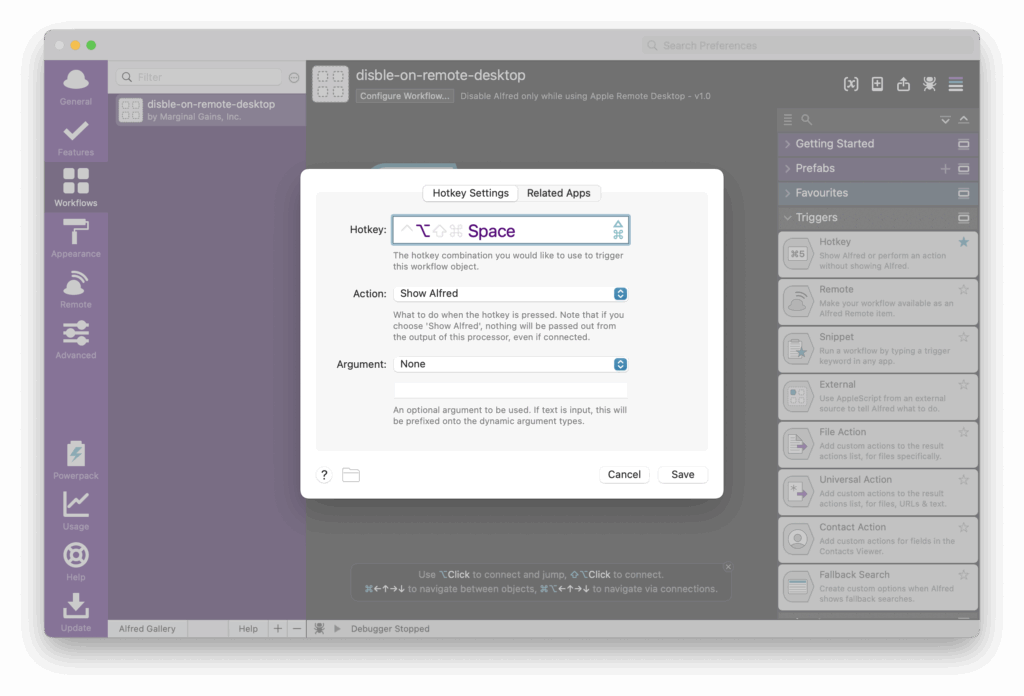The height and width of the screenshot is (696, 1024).
Task: Open the Usage statistics icon
Action: (x=76, y=509)
